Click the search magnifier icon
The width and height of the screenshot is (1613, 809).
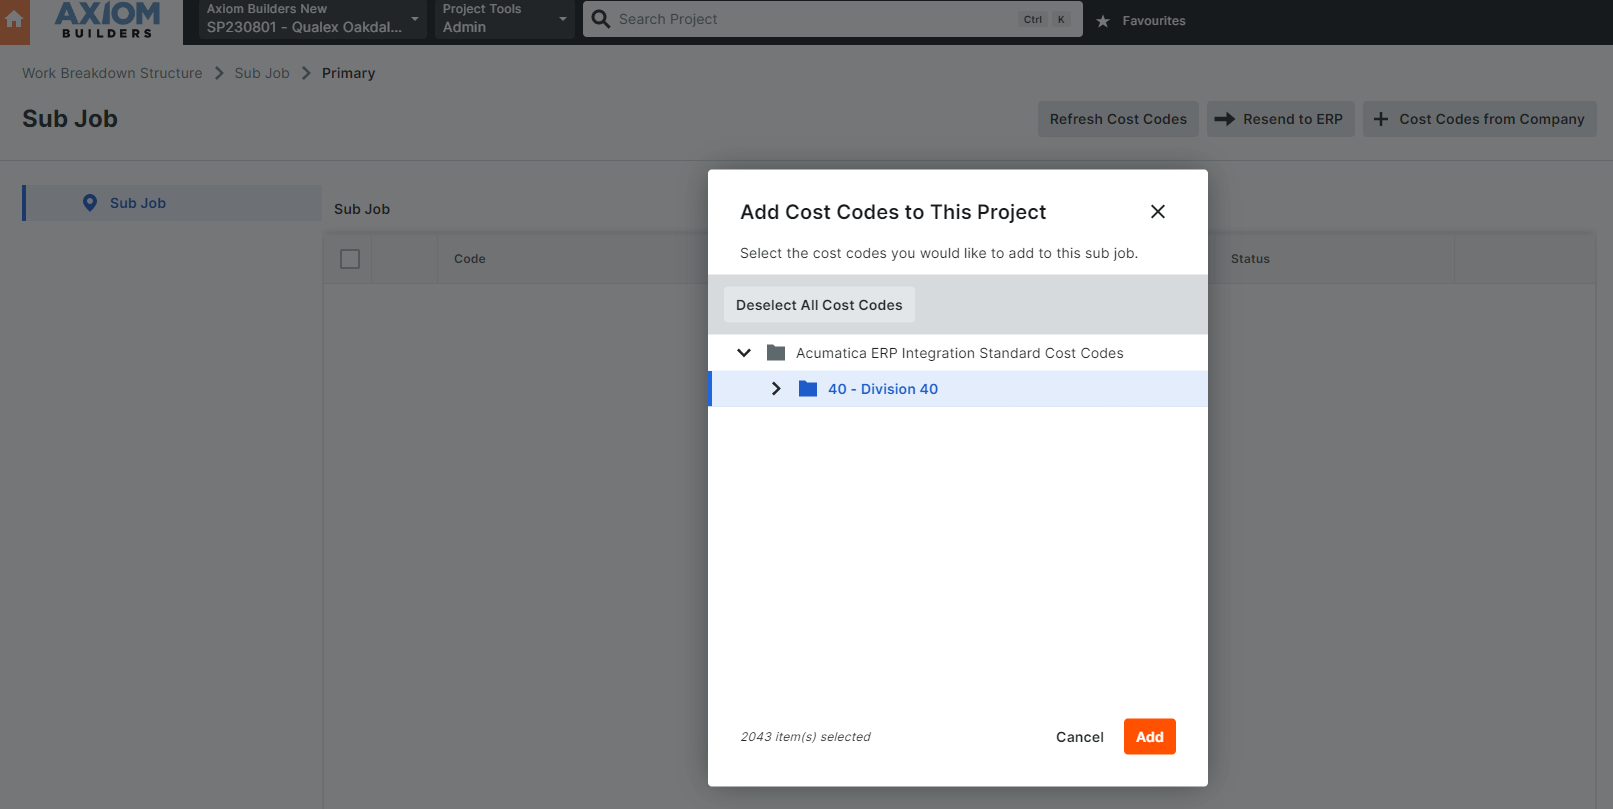click(x=601, y=19)
